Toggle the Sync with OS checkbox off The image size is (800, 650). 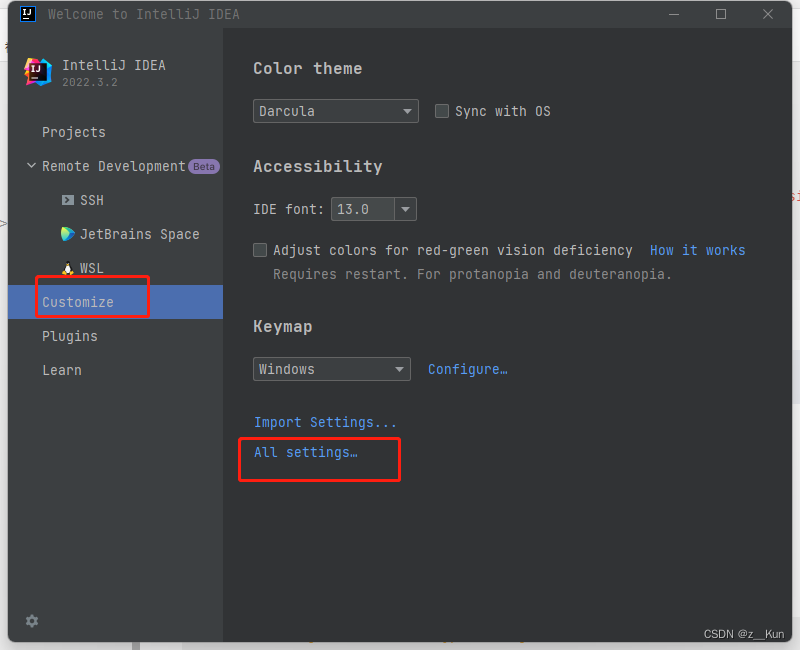coord(442,111)
